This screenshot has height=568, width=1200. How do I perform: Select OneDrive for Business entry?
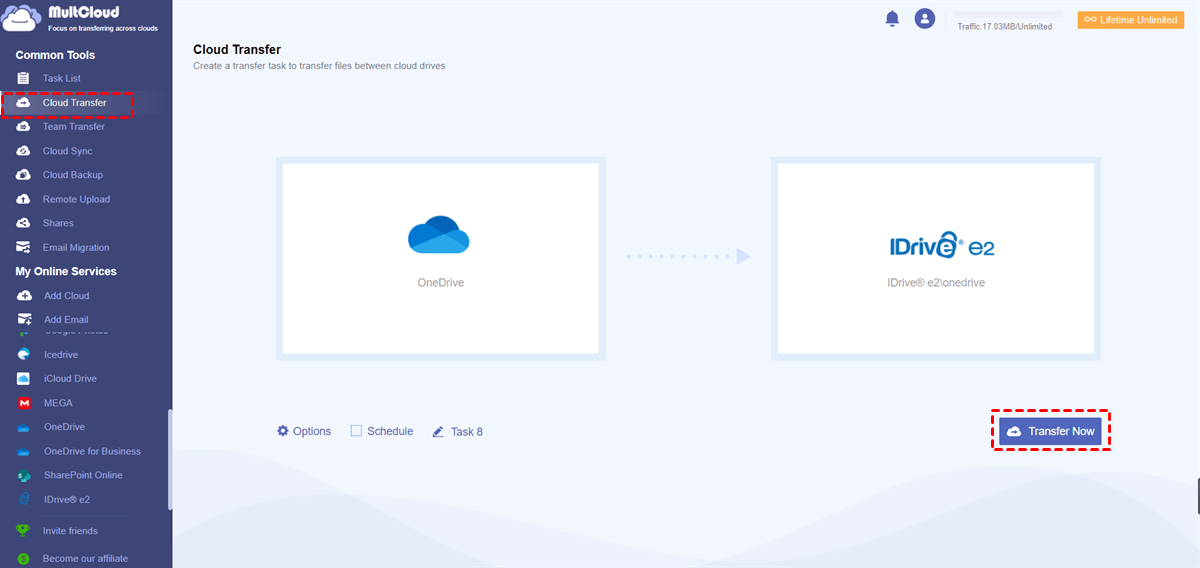tap(92, 451)
